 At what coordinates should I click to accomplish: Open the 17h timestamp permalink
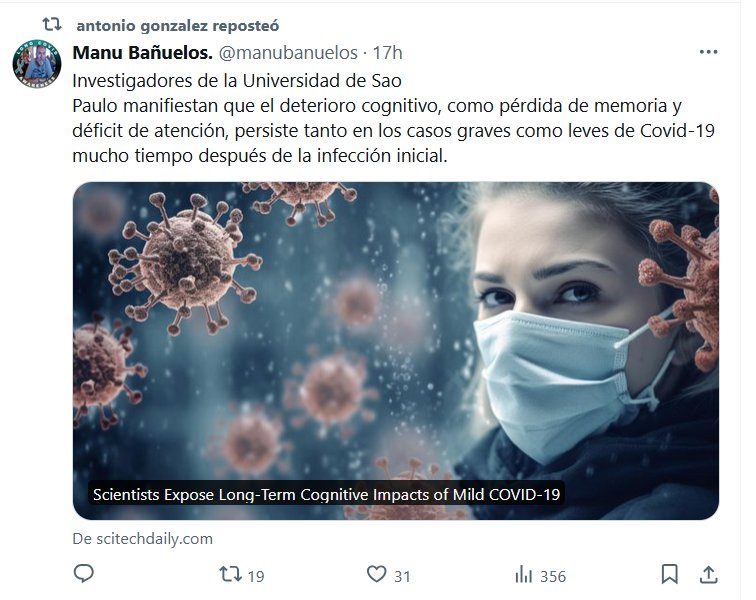click(x=387, y=53)
